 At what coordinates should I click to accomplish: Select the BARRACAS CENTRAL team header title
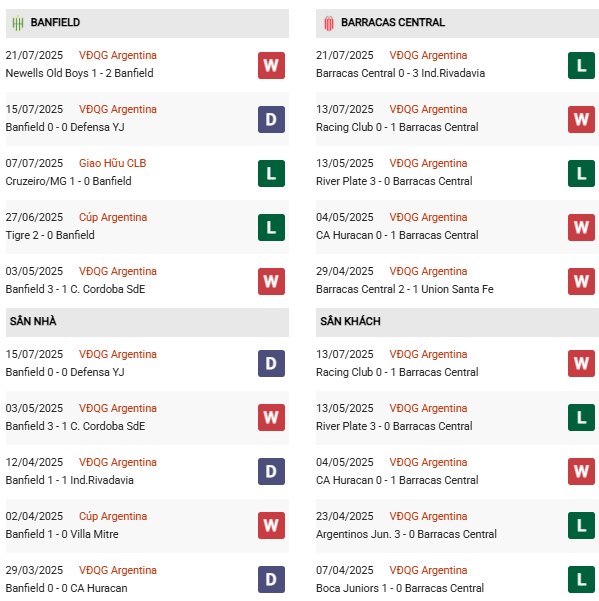coord(393,23)
